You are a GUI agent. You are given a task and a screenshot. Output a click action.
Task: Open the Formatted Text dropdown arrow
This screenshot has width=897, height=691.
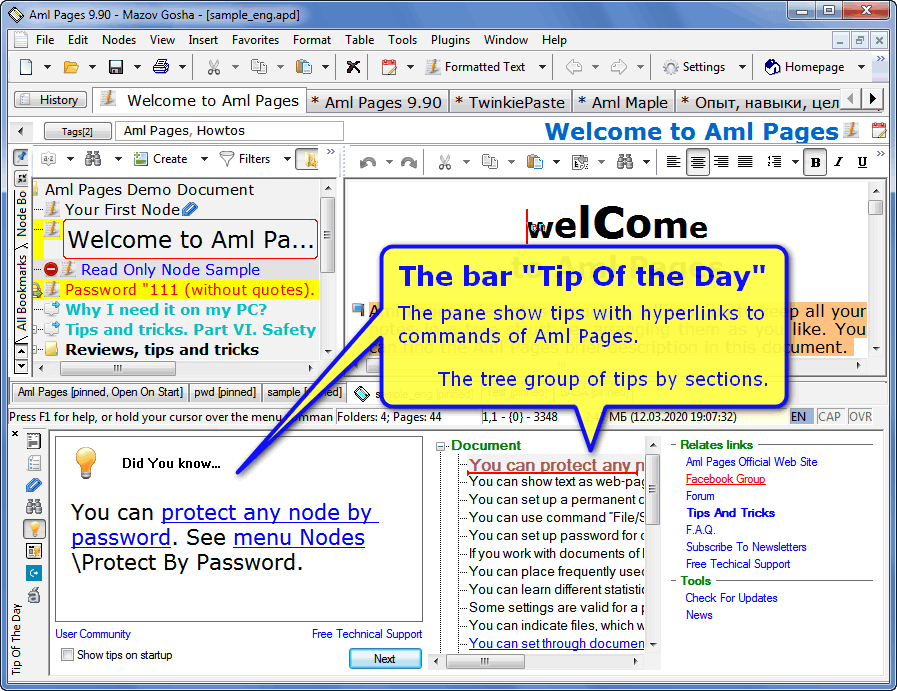point(542,67)
